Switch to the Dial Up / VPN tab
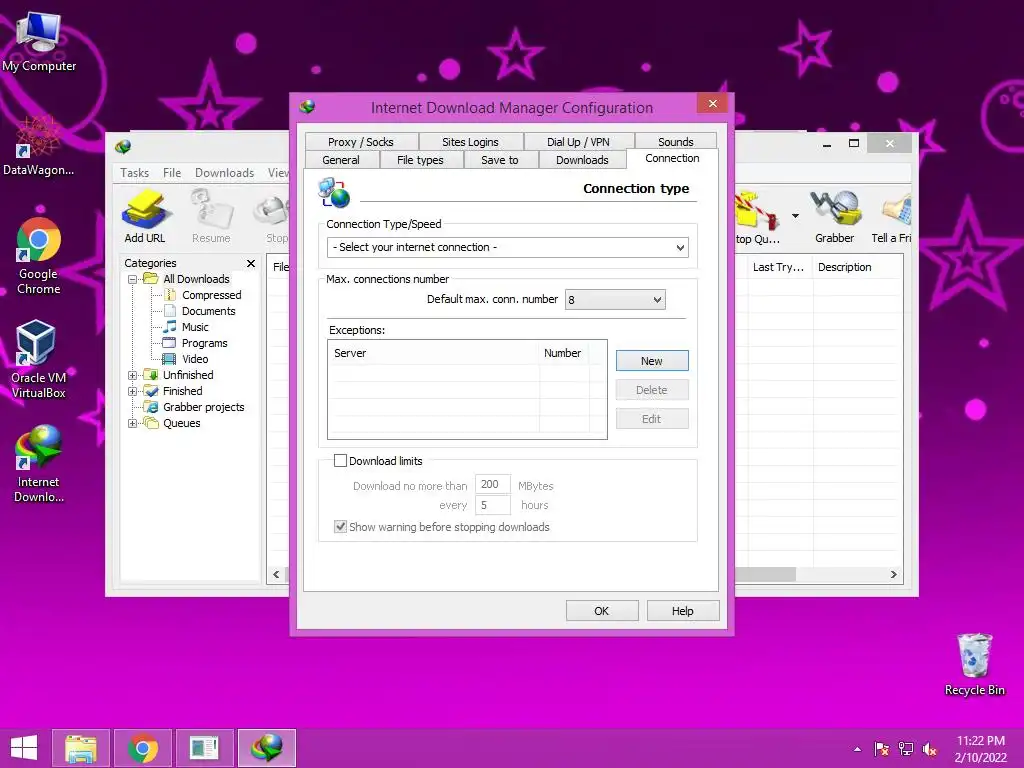The image size is (1024, 768). [x=579, y=142]
